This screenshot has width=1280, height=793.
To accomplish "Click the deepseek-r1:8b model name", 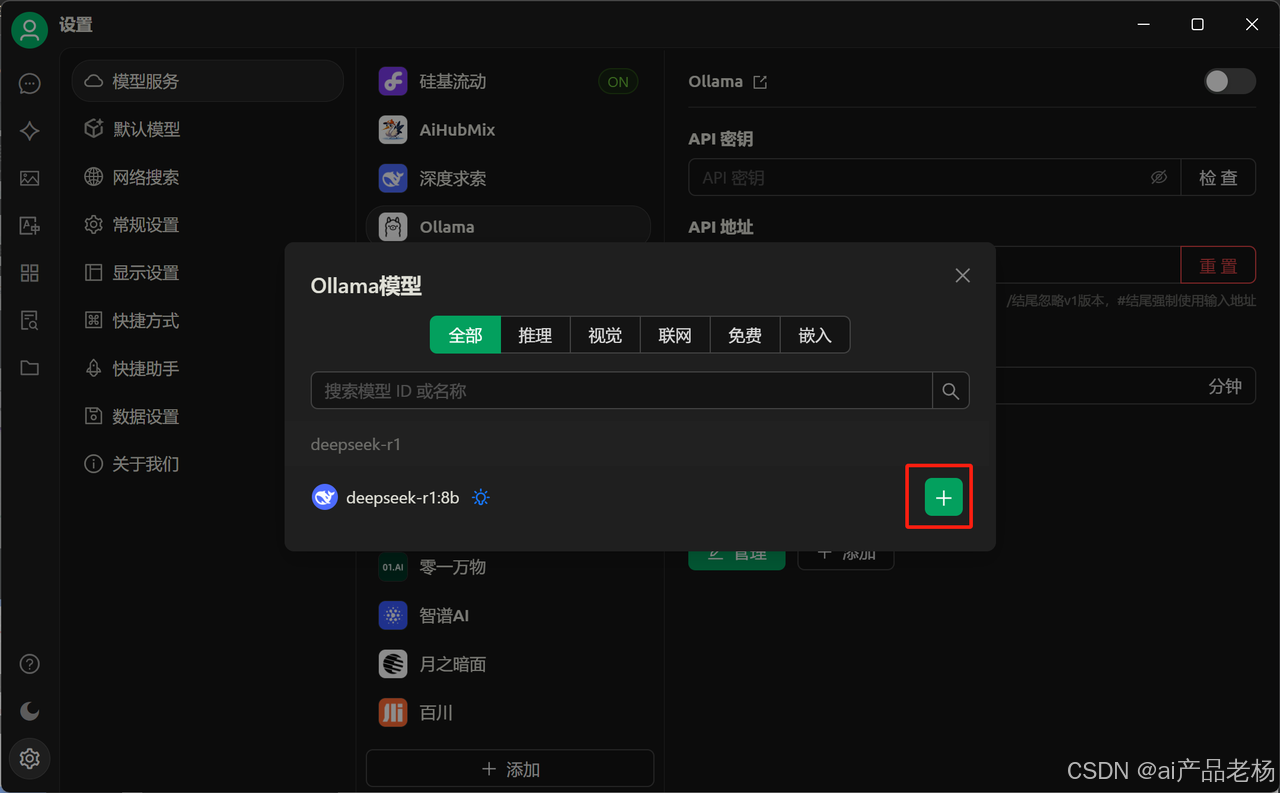I will [402, 497].
